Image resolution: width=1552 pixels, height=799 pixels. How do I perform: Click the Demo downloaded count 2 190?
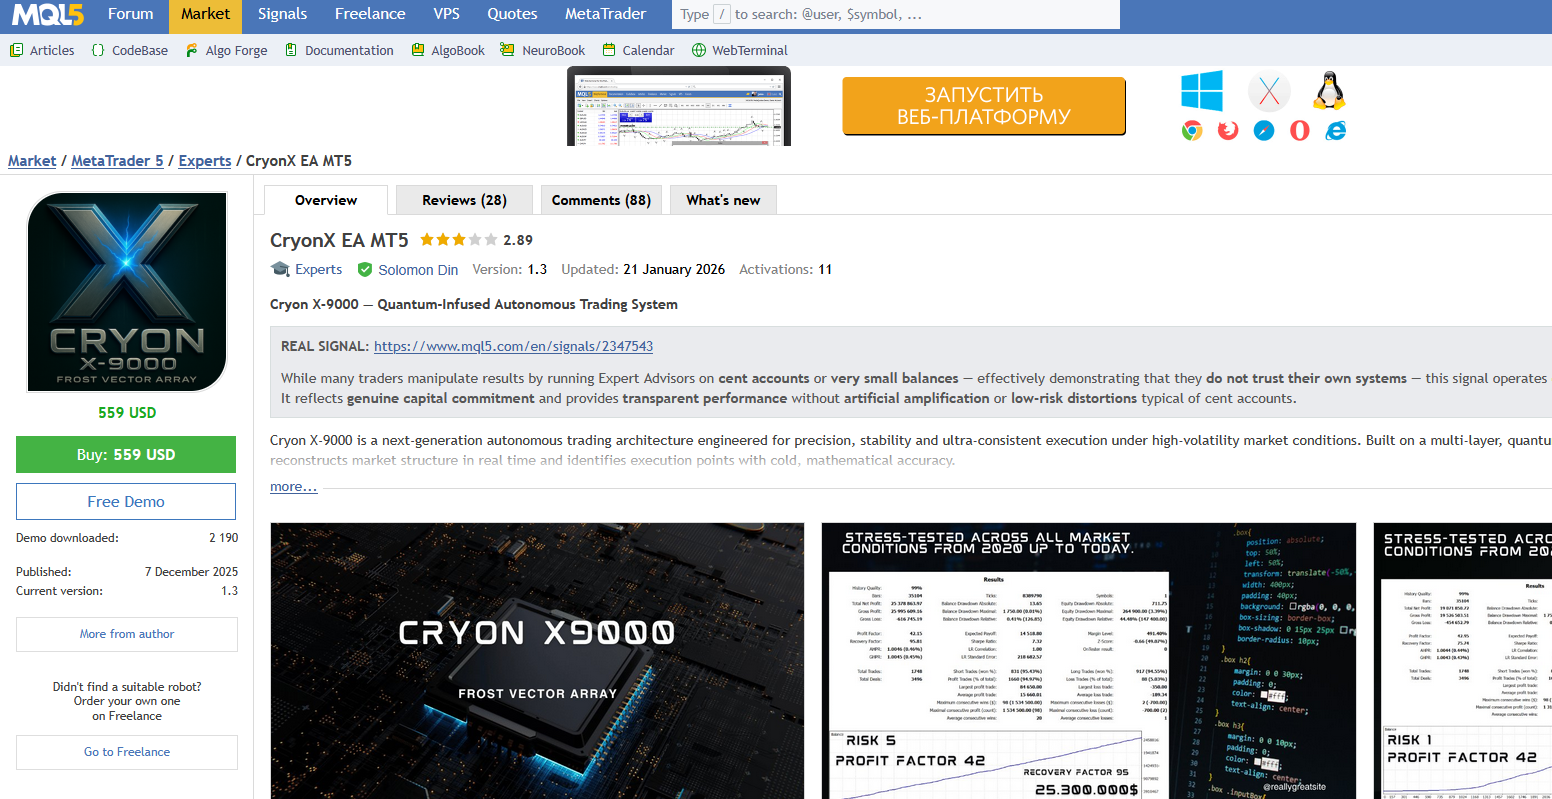[x=224, y=538]
